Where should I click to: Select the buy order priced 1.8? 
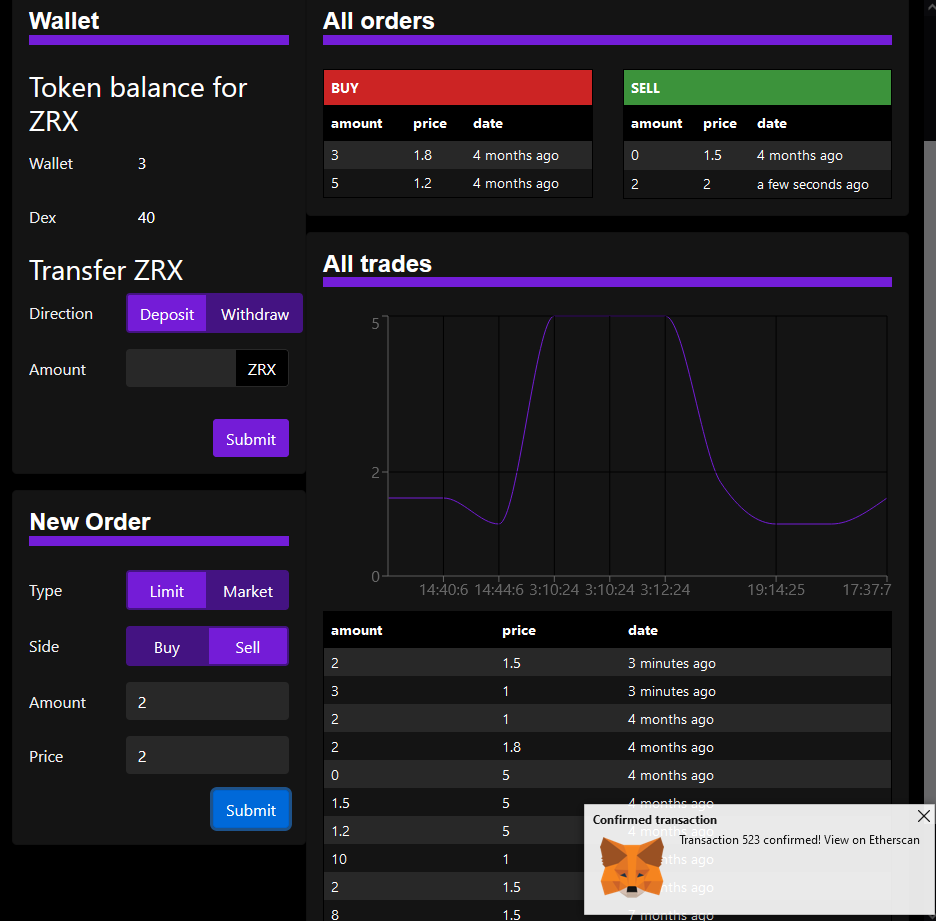click(x=458, y=156)
